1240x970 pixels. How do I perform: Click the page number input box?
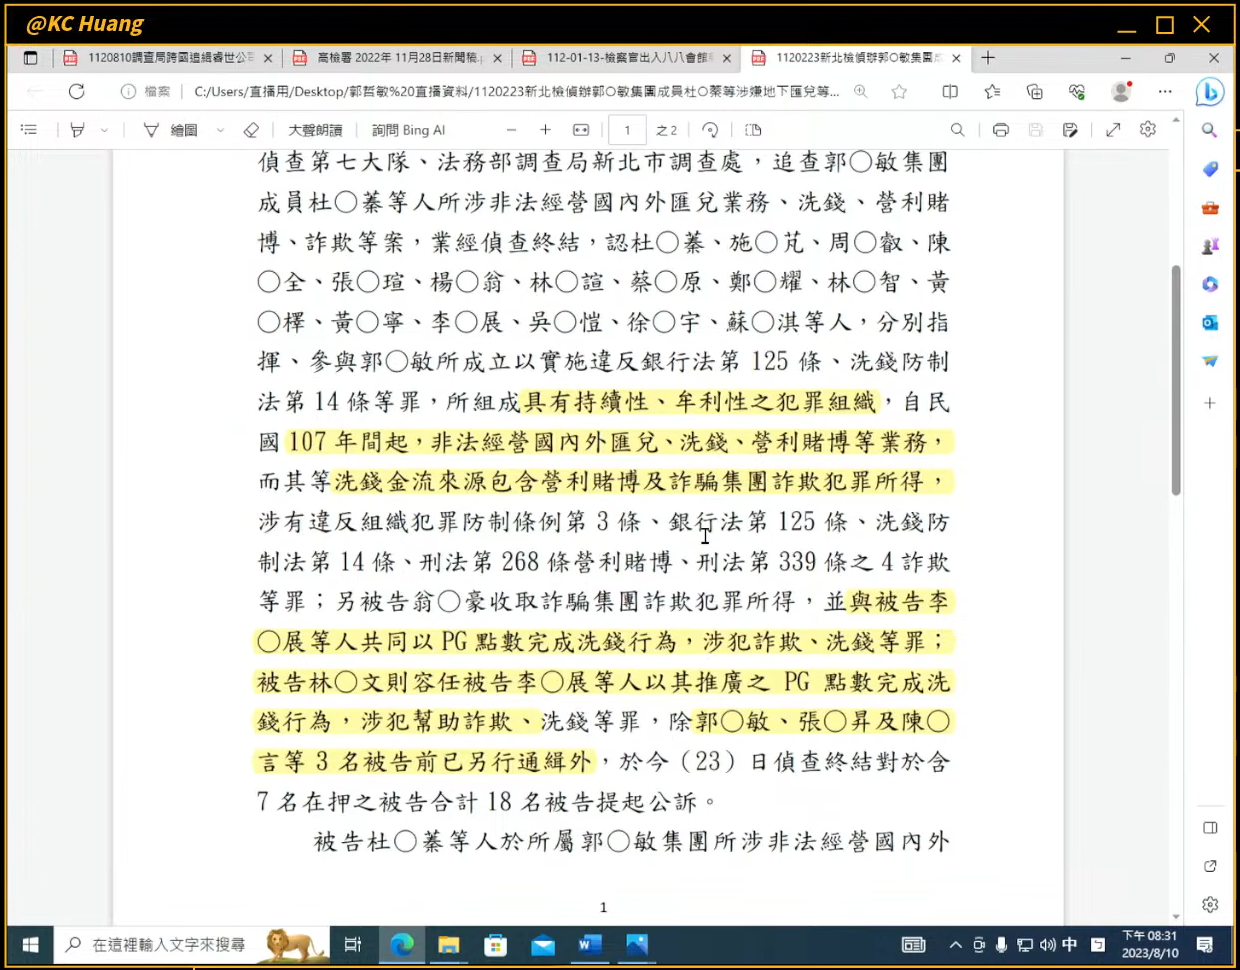[627, 130]
